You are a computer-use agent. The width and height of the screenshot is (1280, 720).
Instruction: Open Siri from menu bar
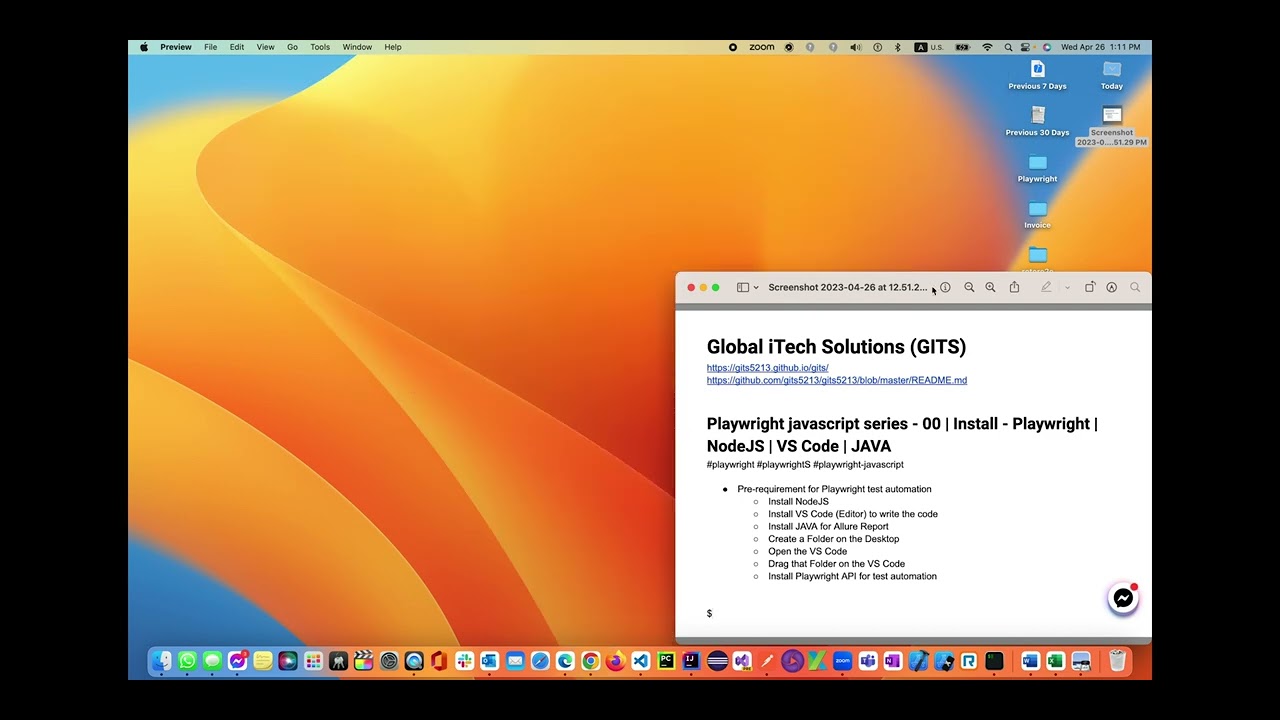click(1047, 47)
